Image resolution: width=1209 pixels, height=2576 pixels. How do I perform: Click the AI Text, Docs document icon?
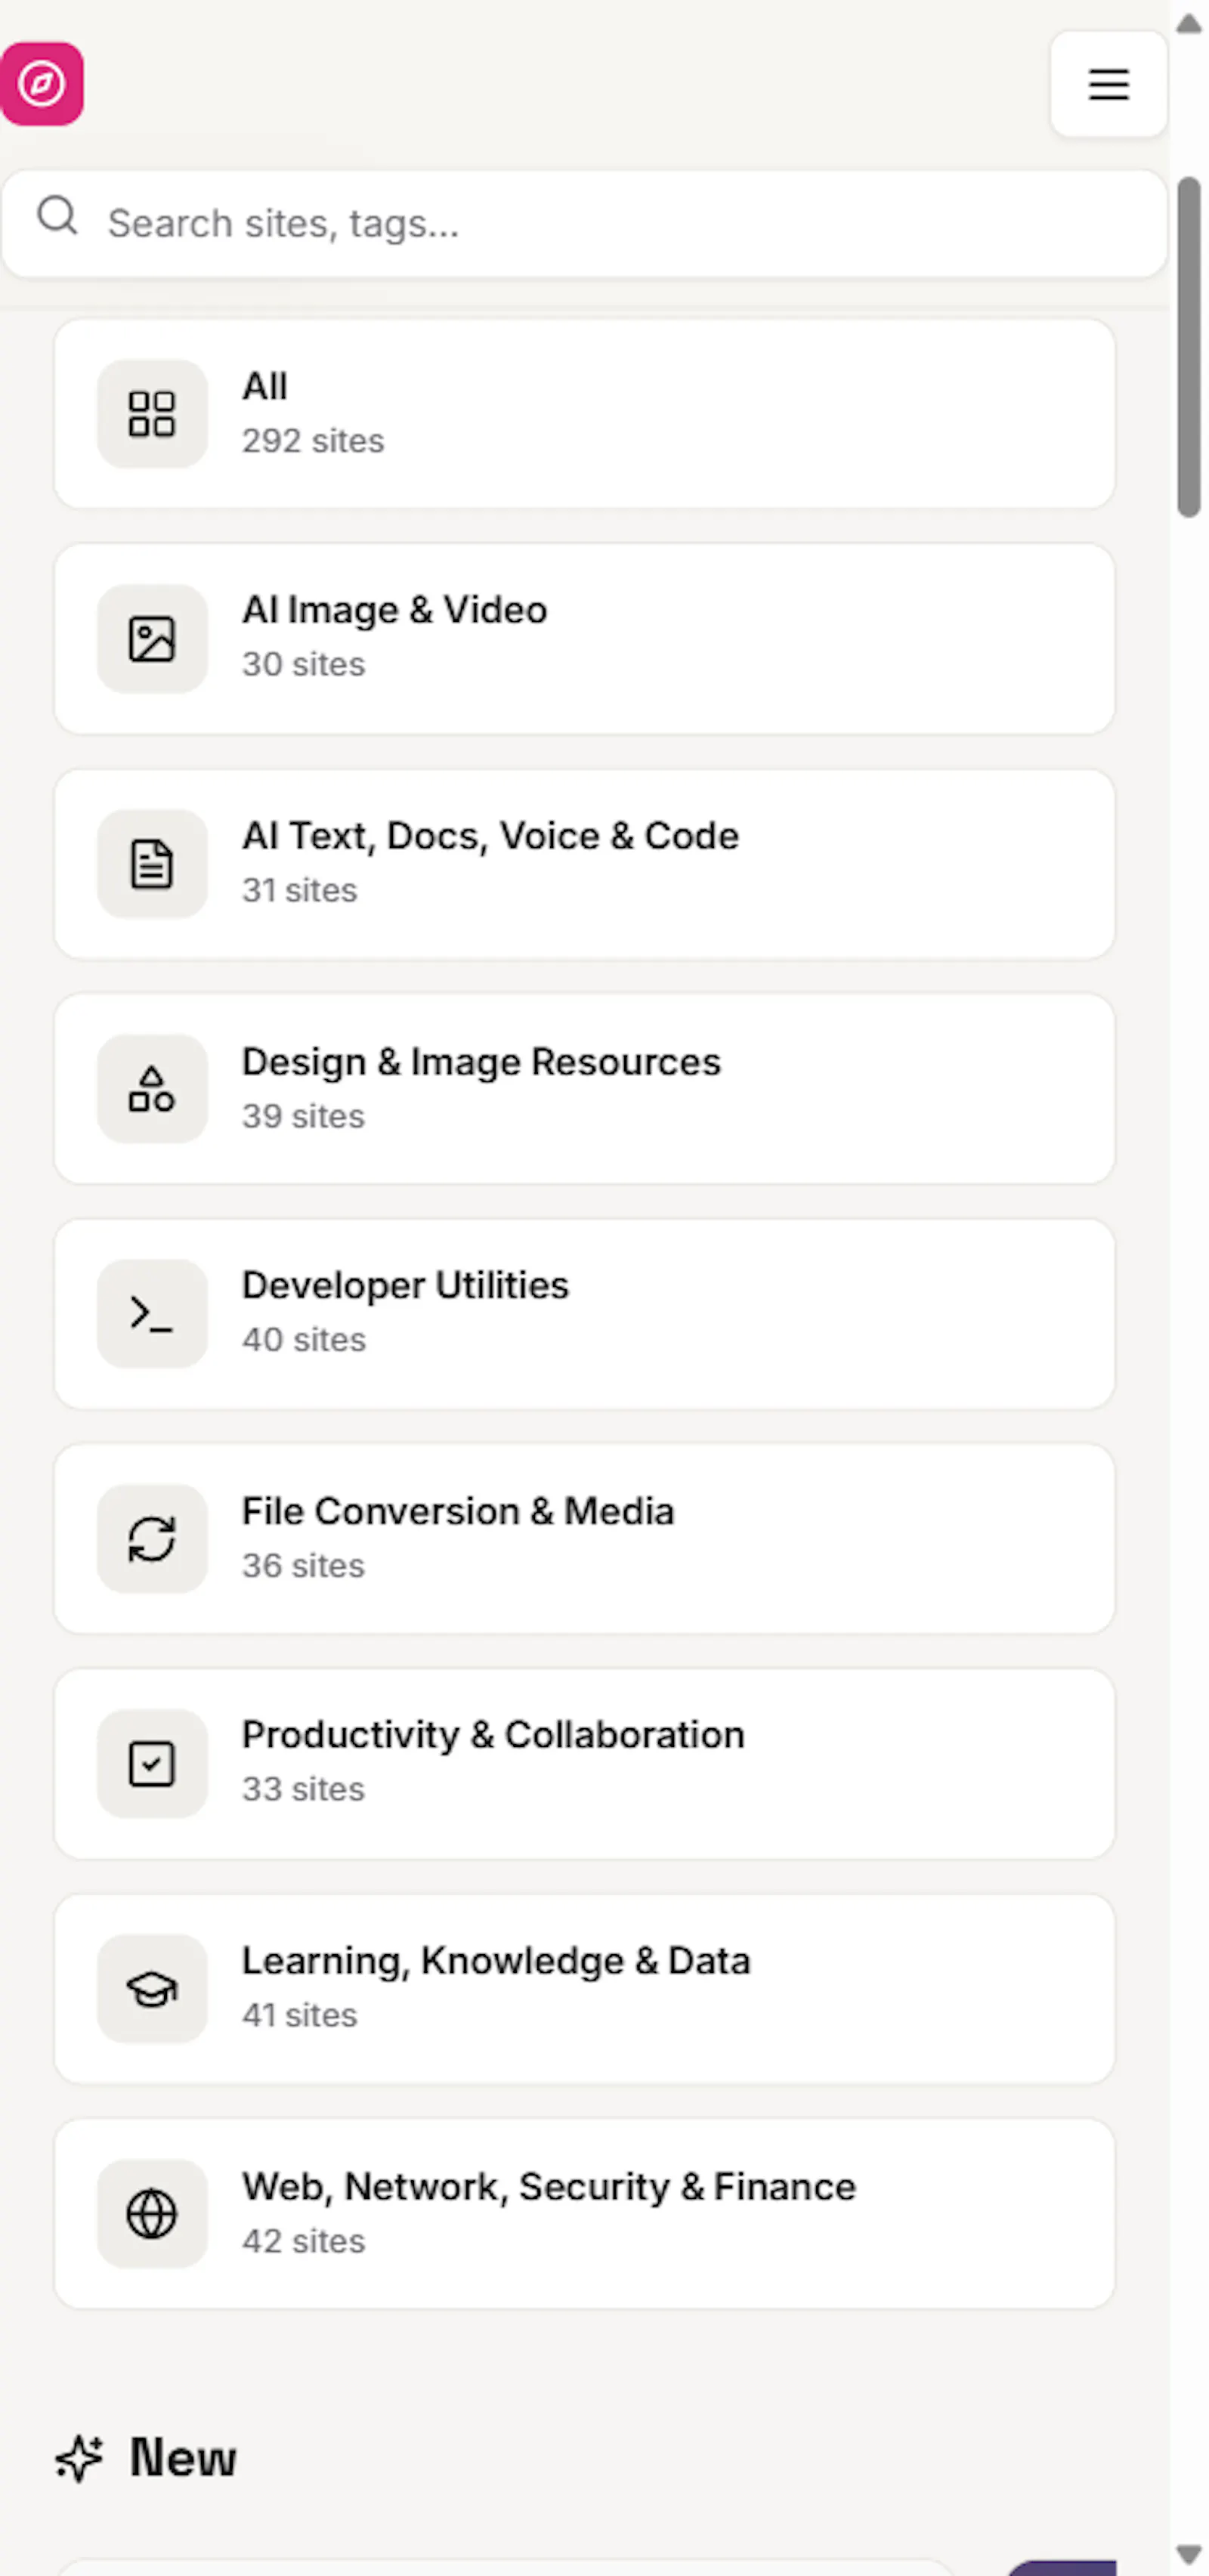click(x=152, y=864)
